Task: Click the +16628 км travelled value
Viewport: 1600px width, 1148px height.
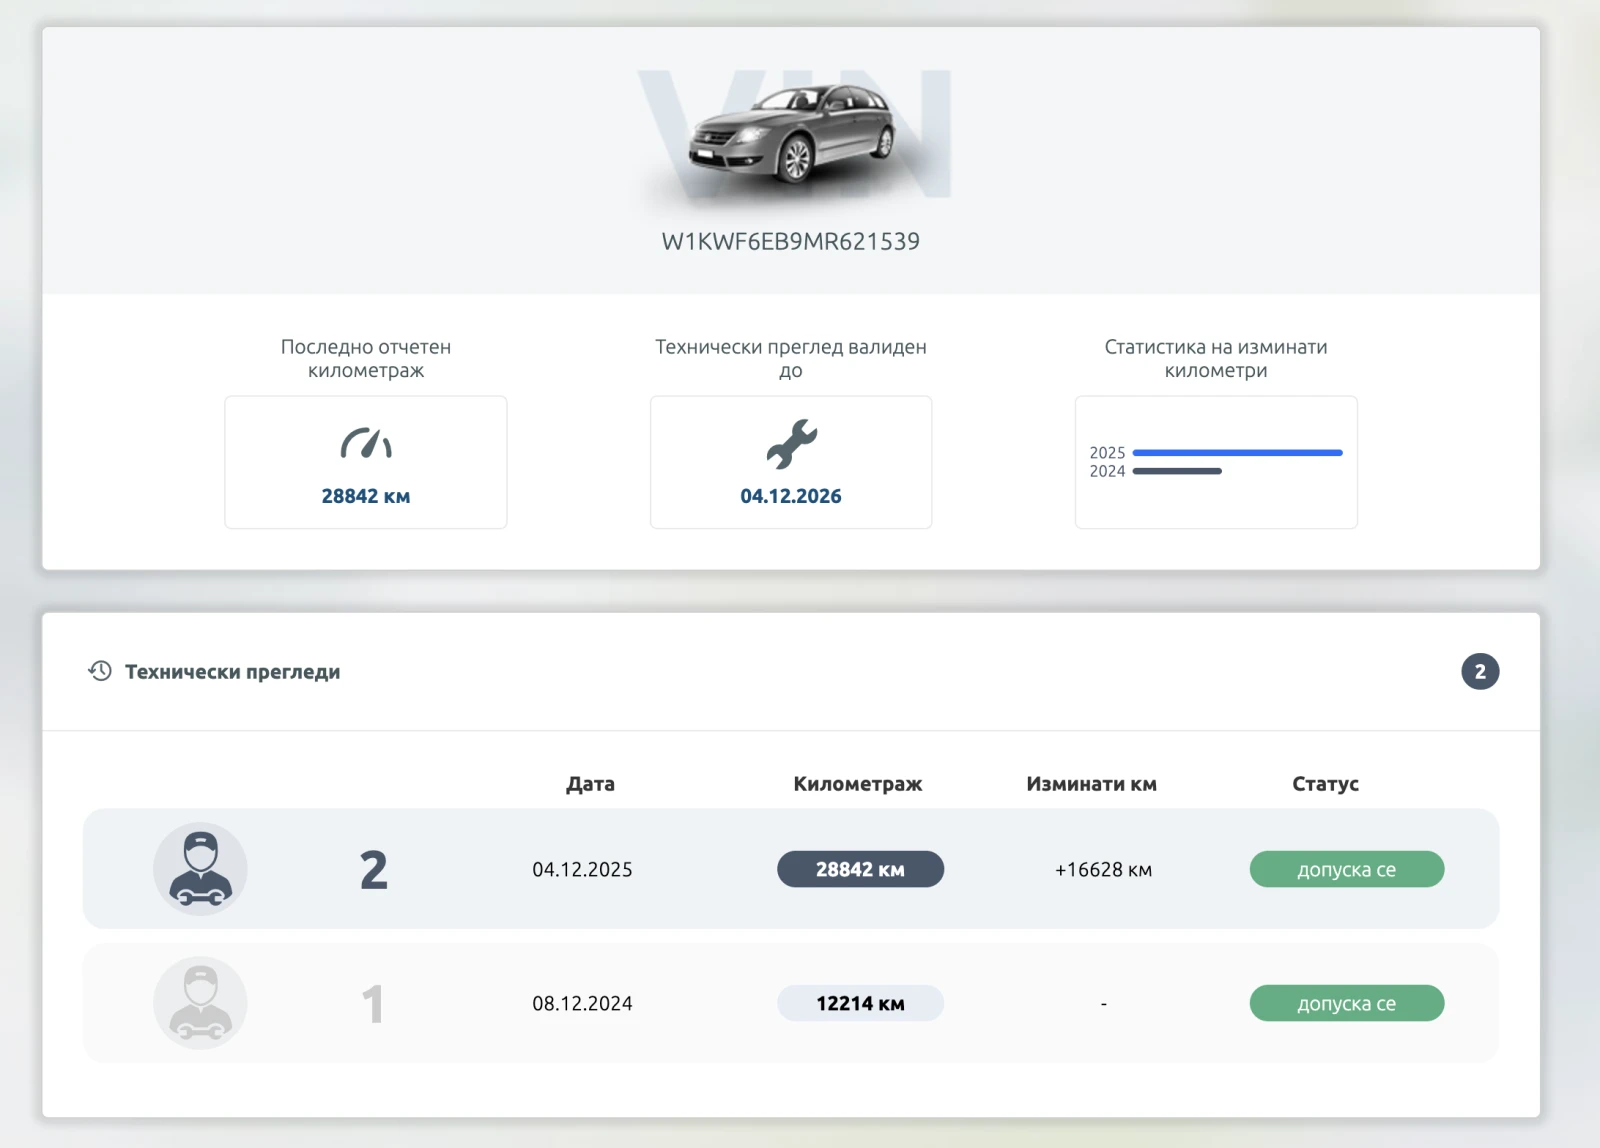Action: (x=1103, y=870)
